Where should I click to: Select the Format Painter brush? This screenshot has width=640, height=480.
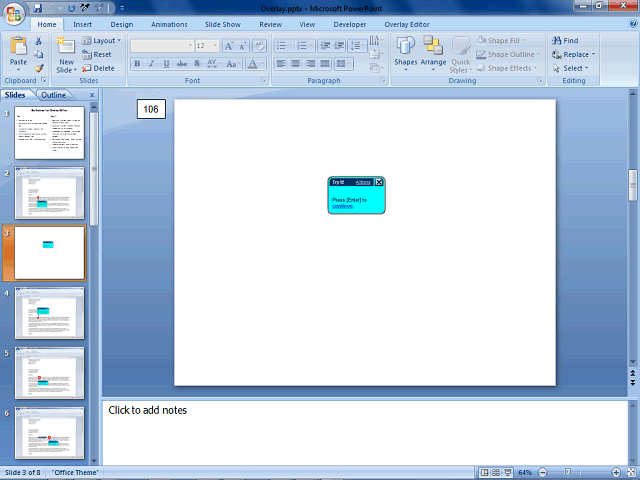[38, 68]
